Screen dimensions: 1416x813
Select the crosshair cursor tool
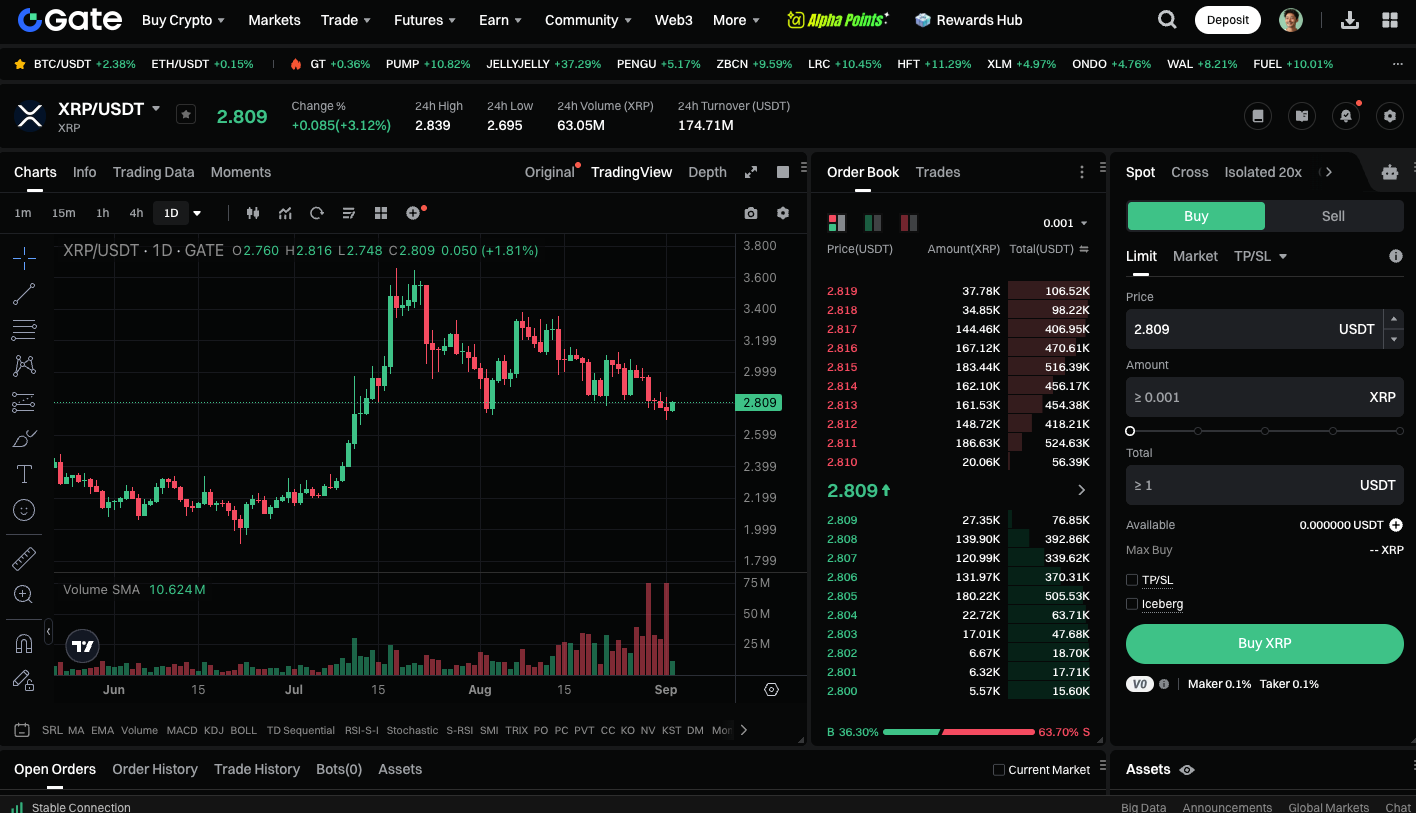(24, 258)
